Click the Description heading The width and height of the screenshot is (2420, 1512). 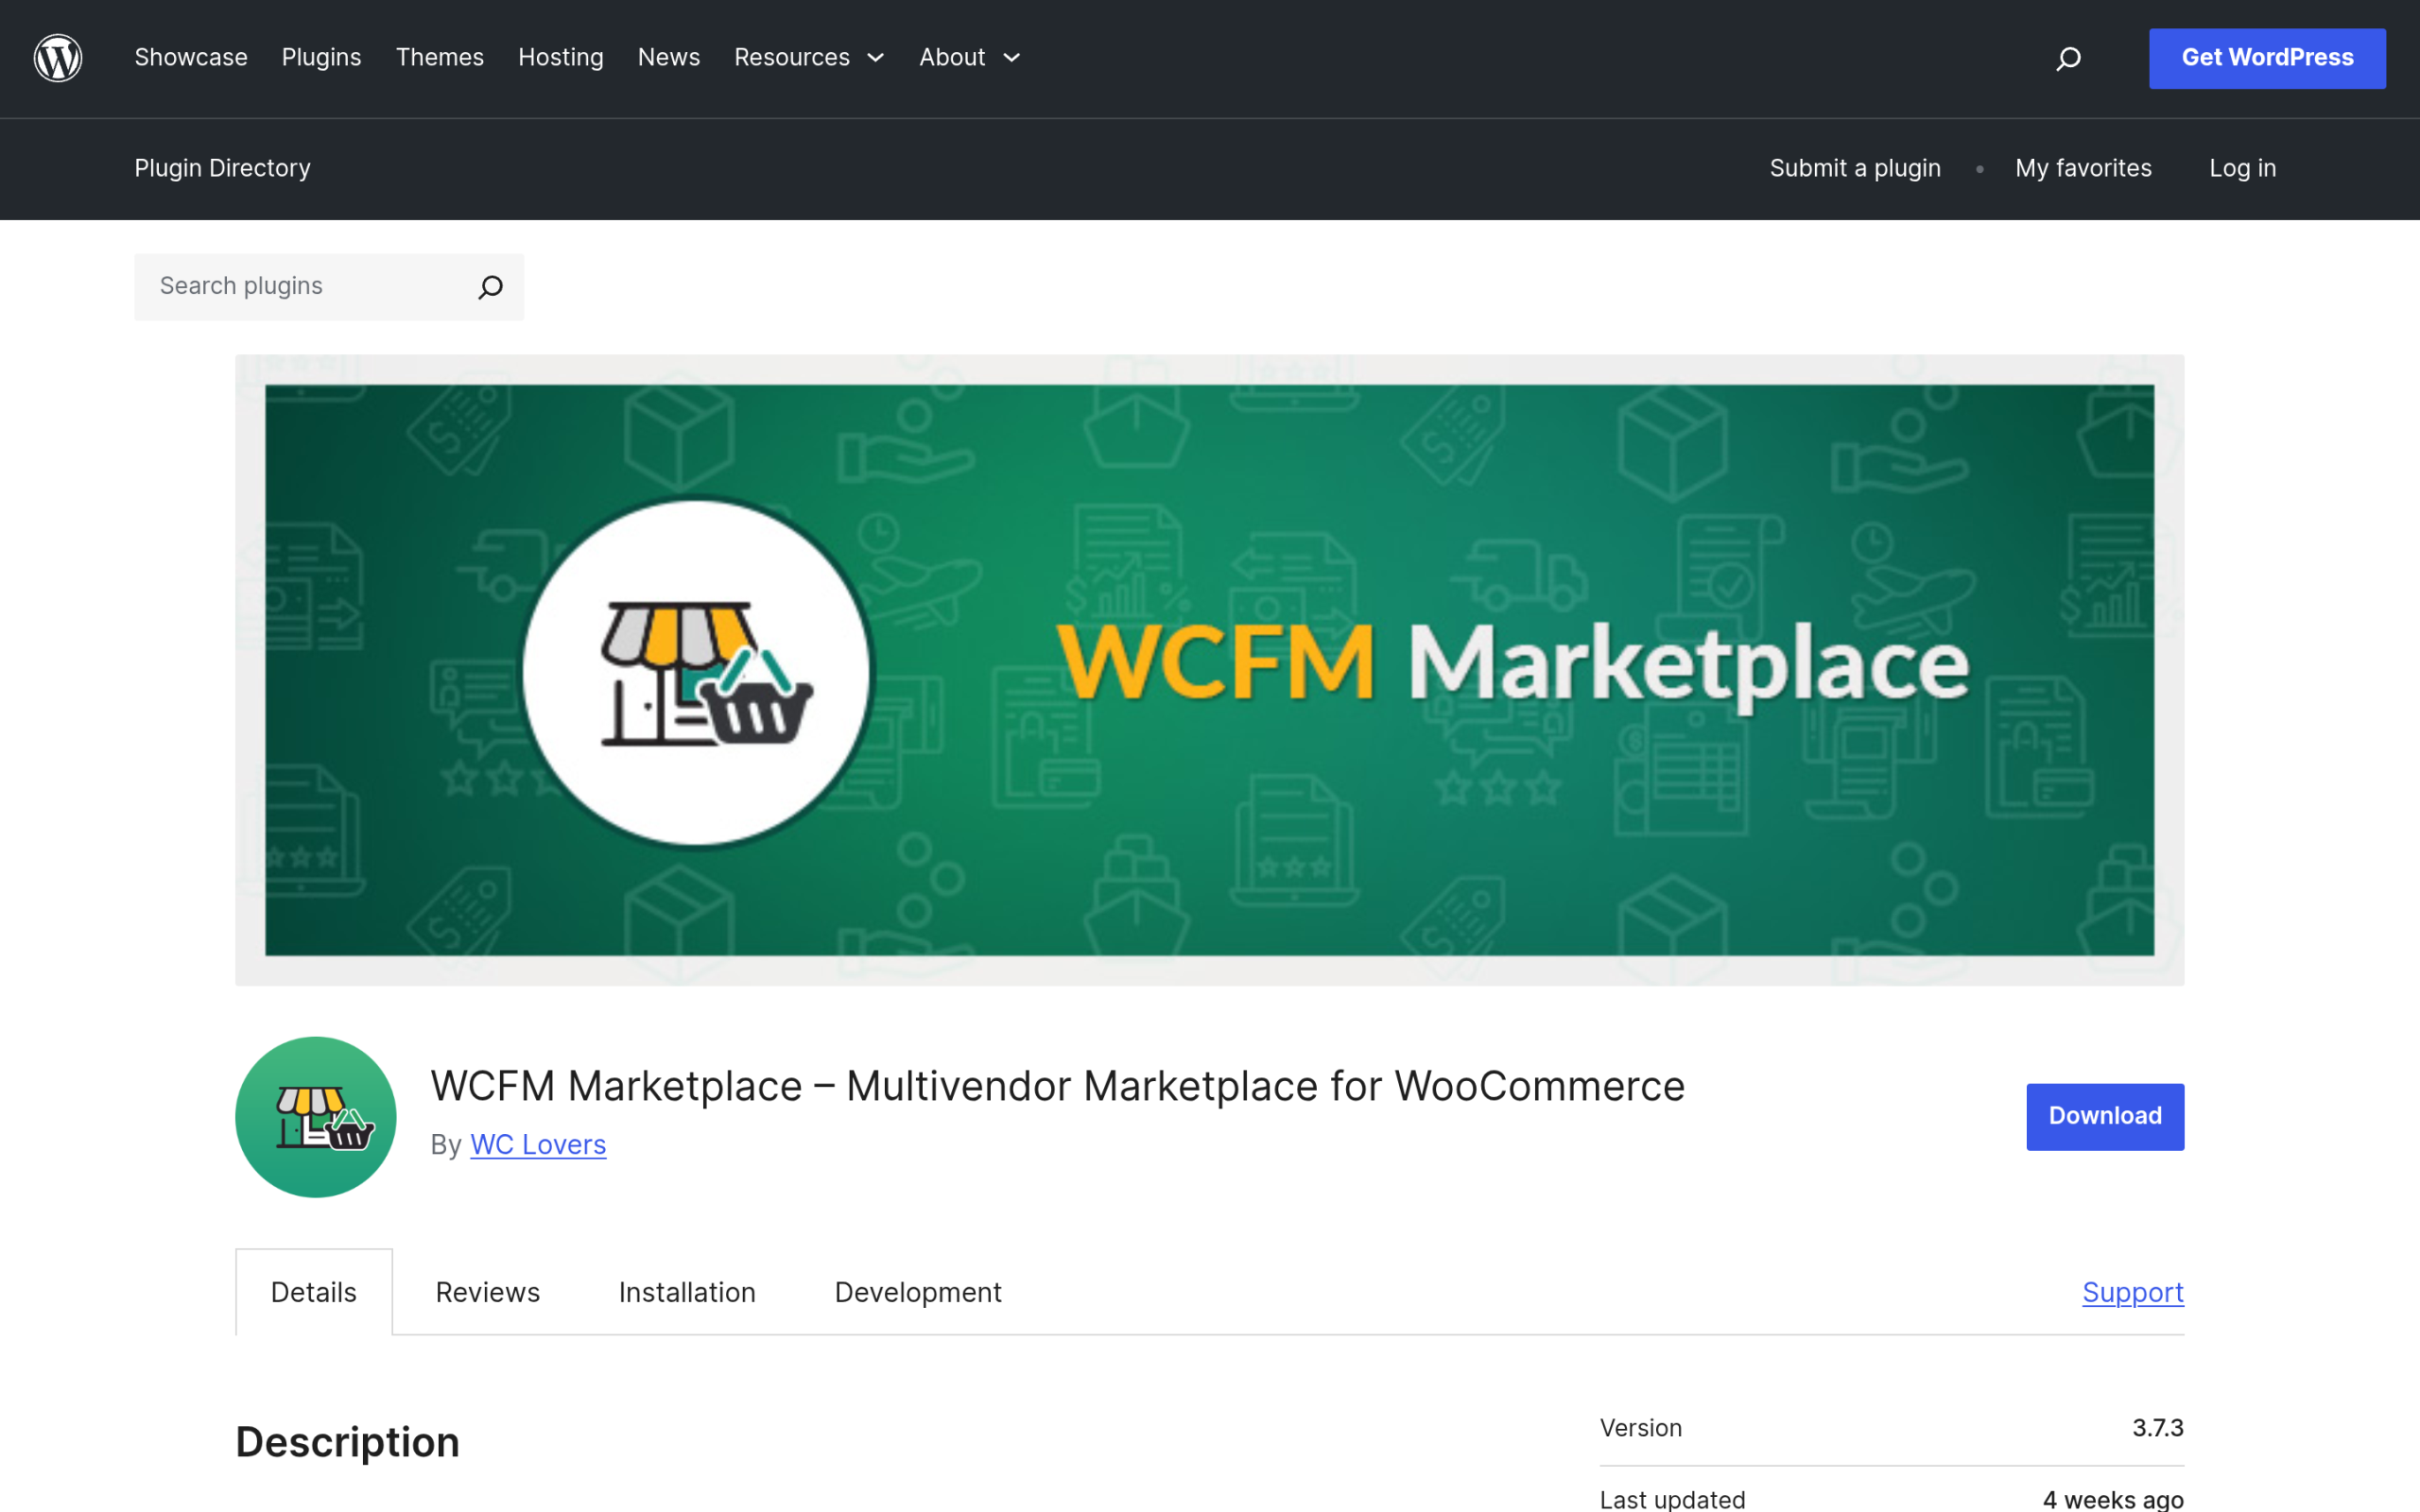tap(347, 1442)
